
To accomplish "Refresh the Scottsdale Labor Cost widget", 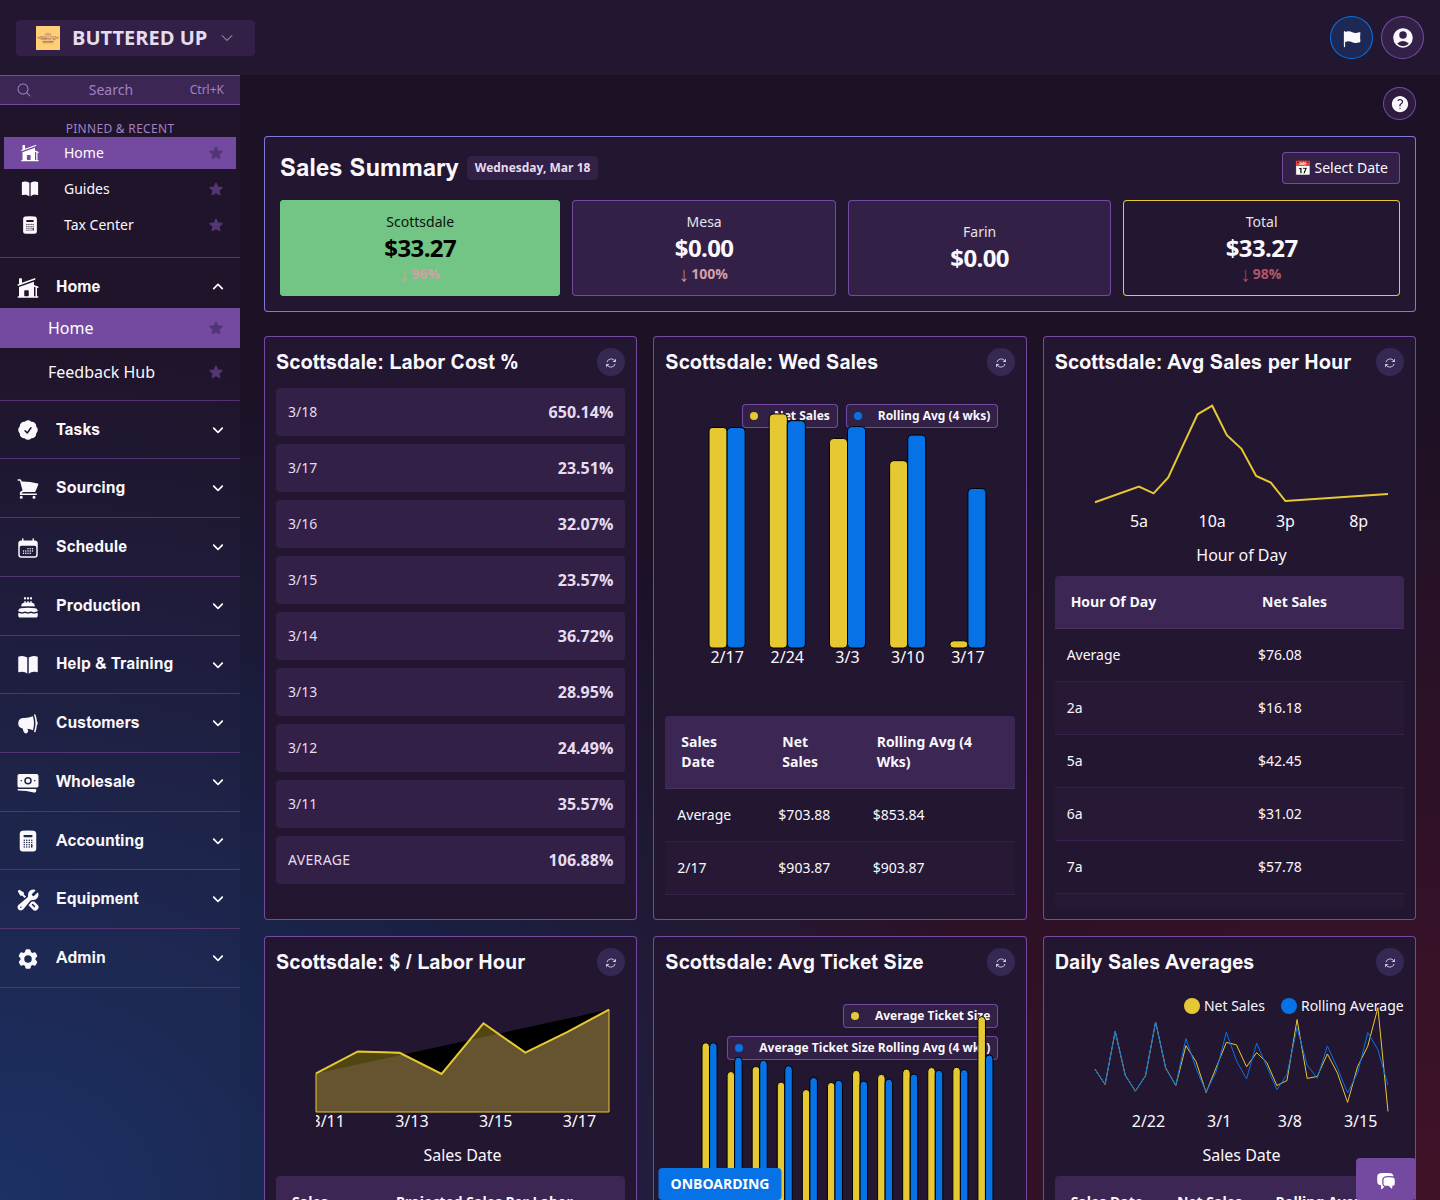I will pyautogui.click(x=611, y=362).
